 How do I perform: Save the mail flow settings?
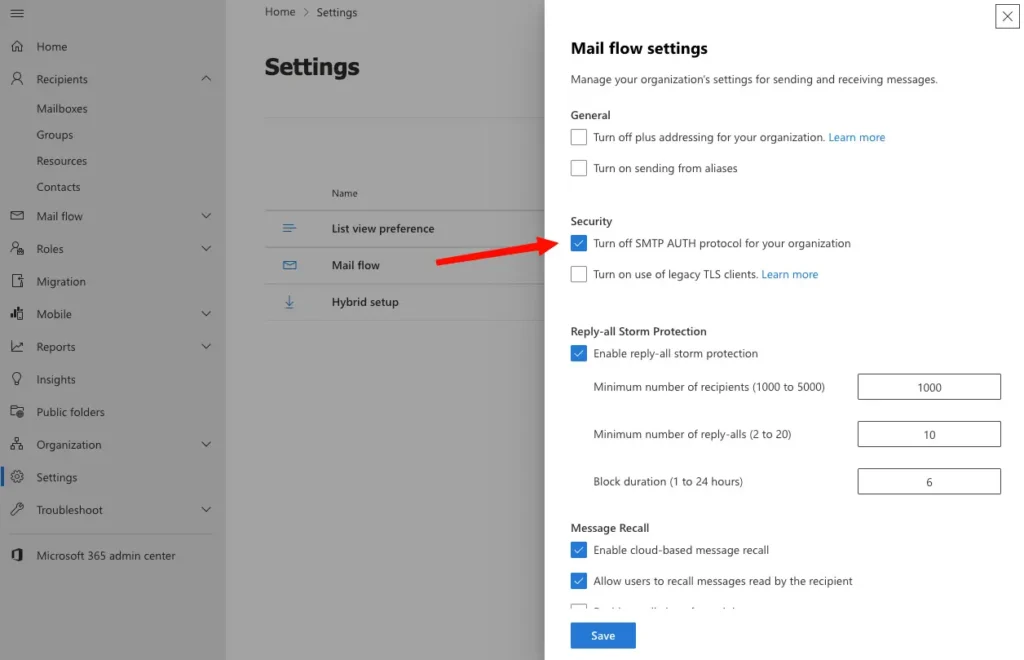603,635
